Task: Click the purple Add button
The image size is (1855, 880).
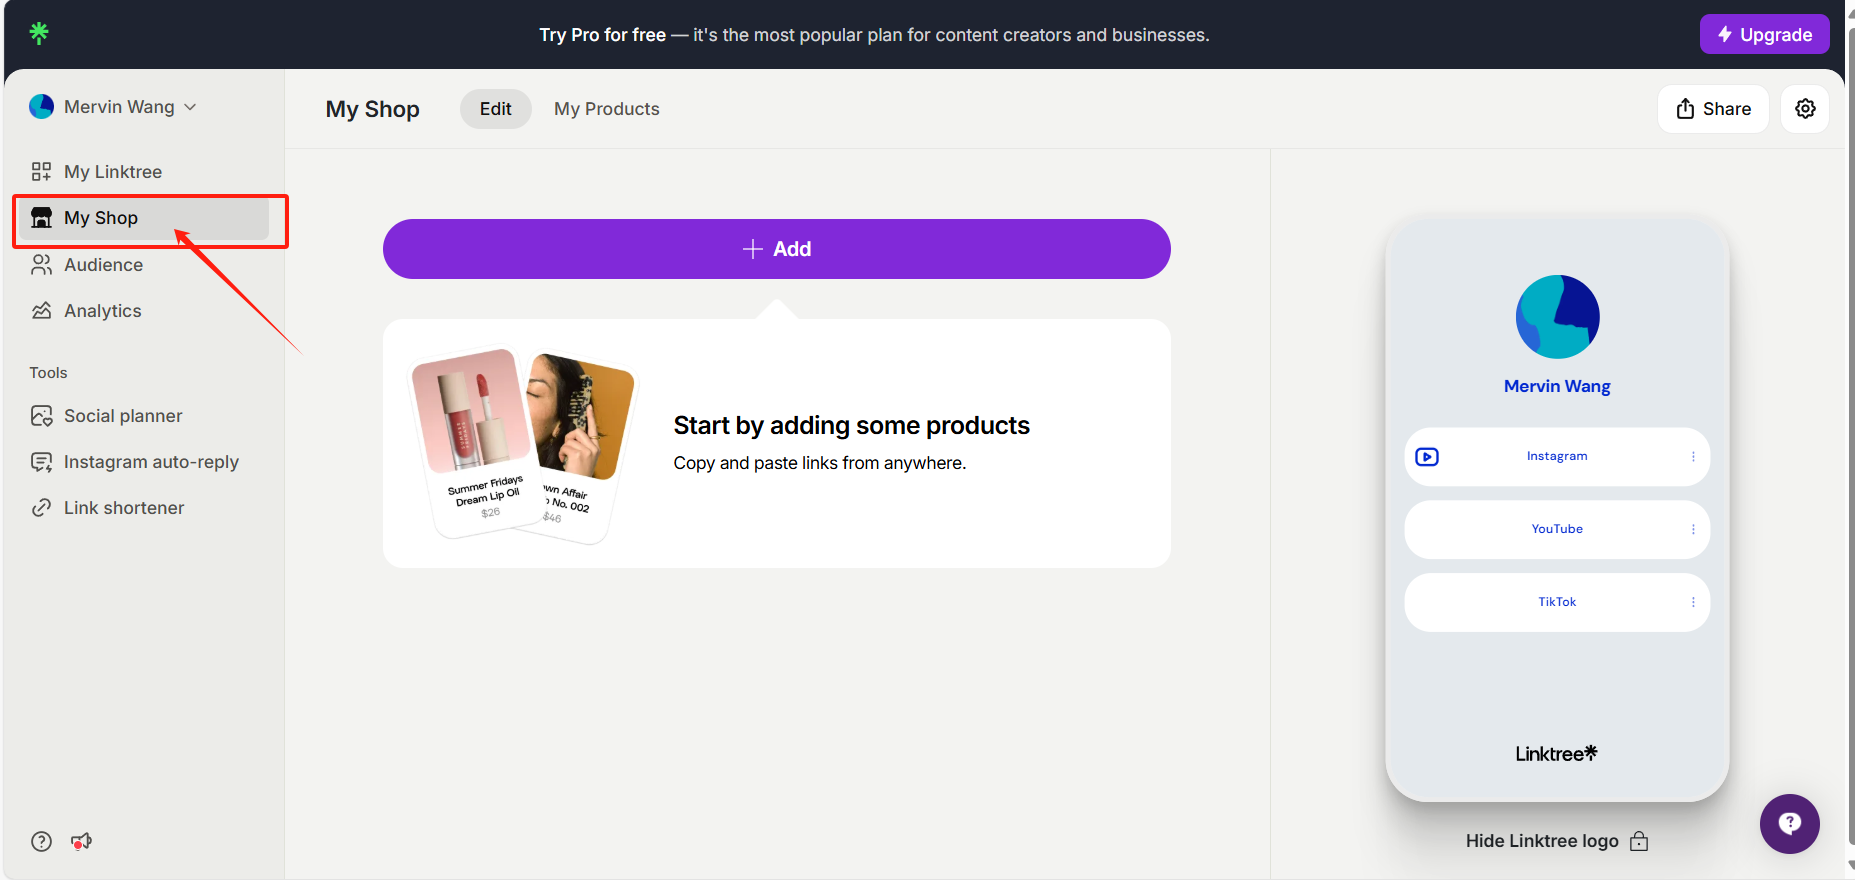Action: (776, 249)
